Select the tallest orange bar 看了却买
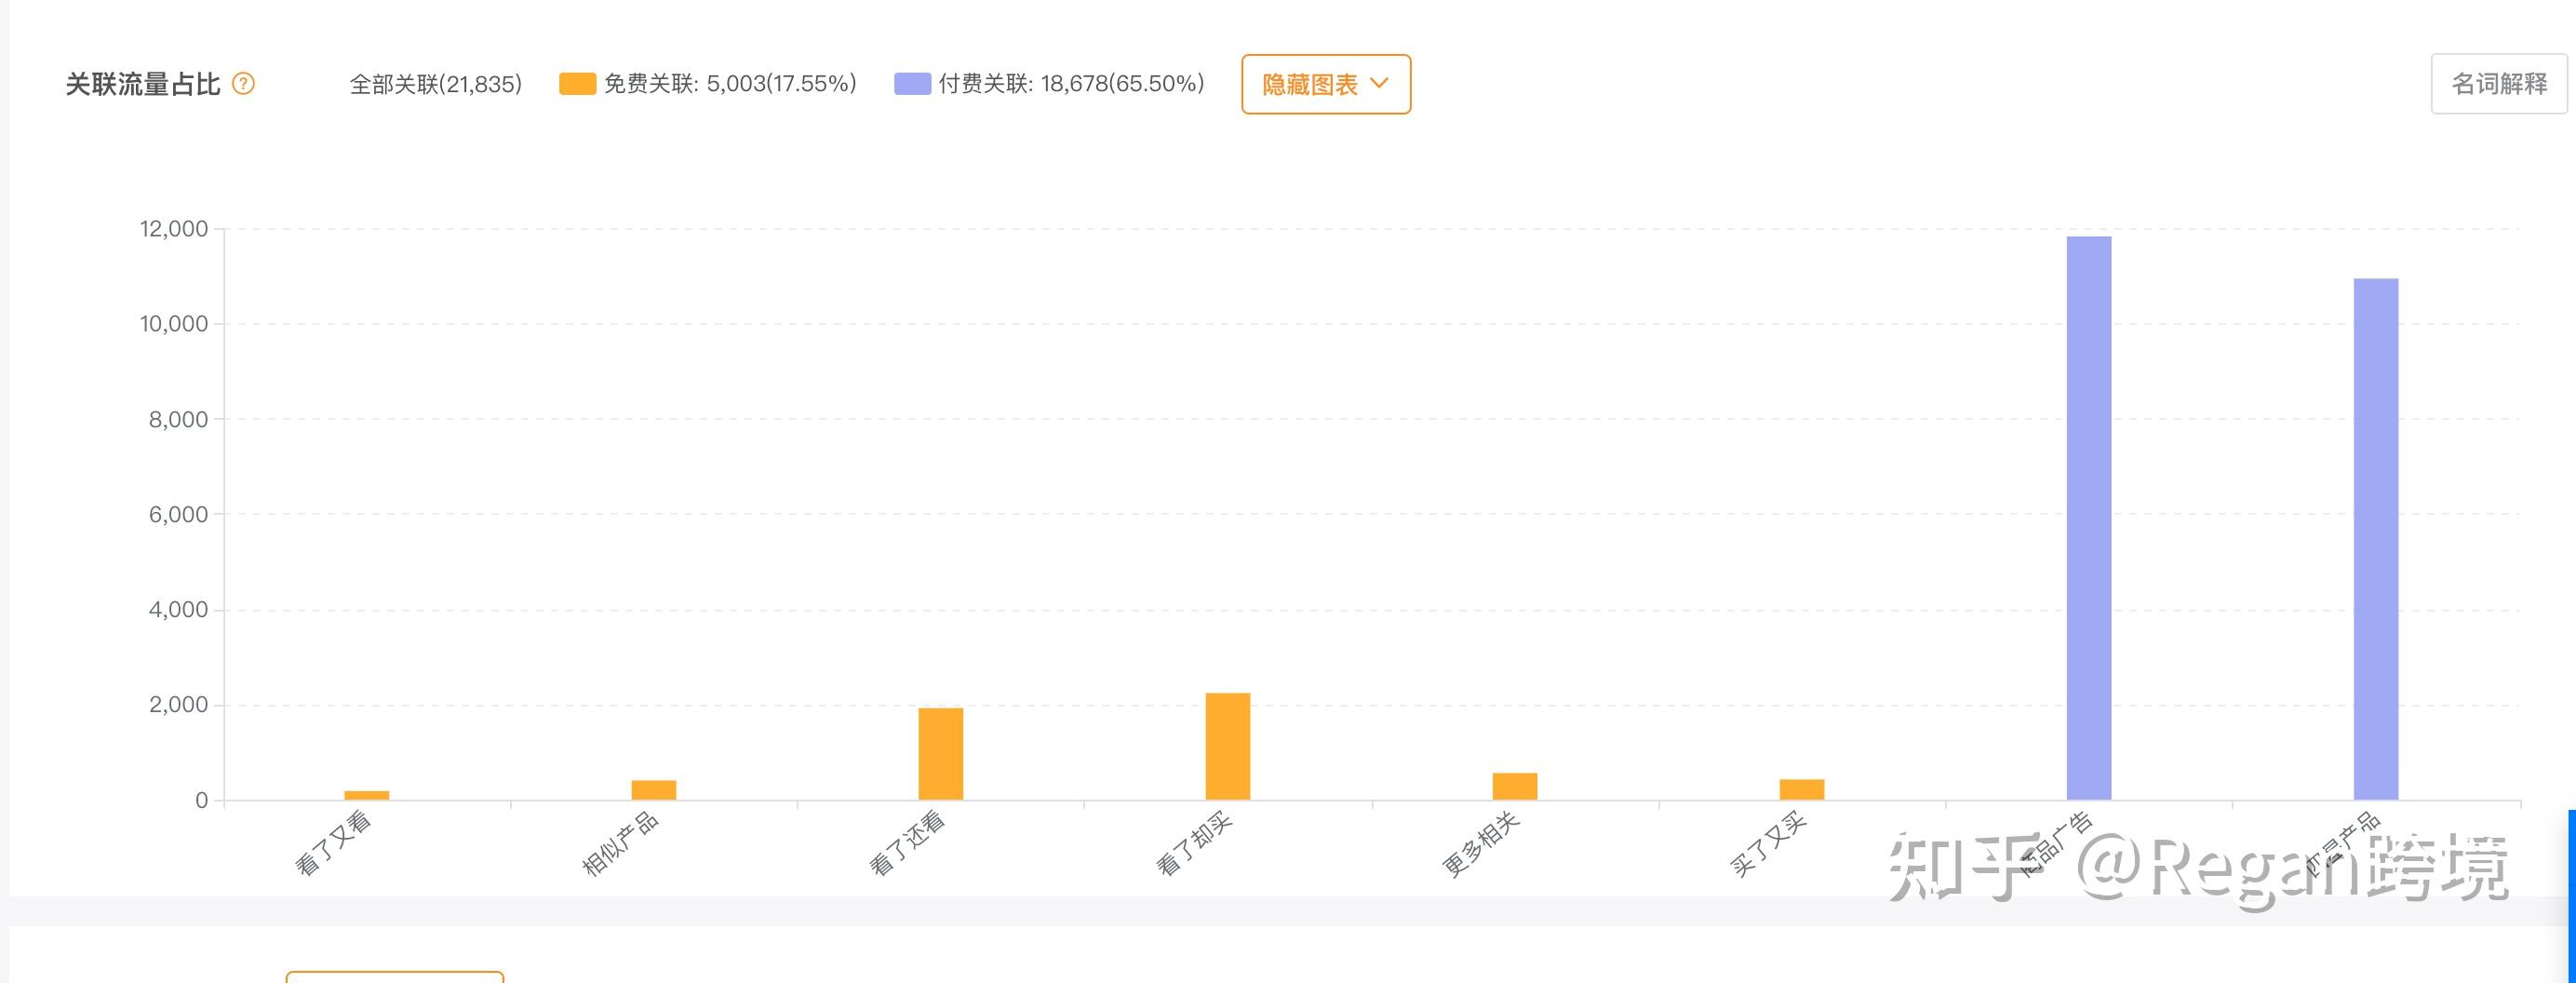Image resolution: width=2576 pixels, height=983 pixels. click(1228, 746)
